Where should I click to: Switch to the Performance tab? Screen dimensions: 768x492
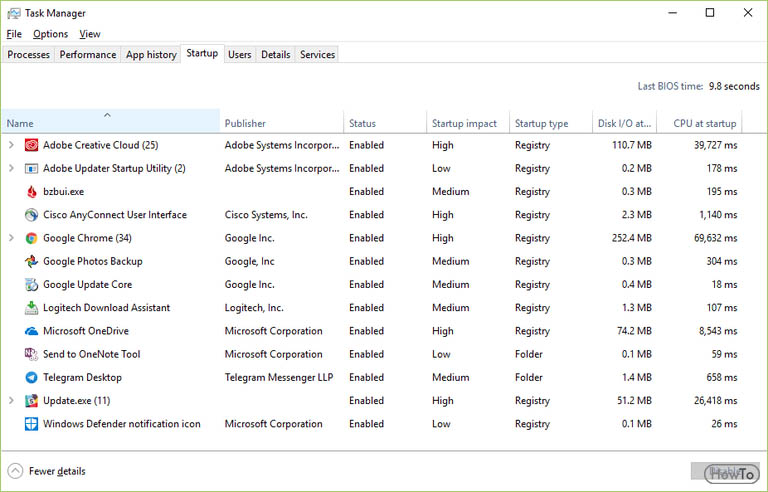[88, 54]
